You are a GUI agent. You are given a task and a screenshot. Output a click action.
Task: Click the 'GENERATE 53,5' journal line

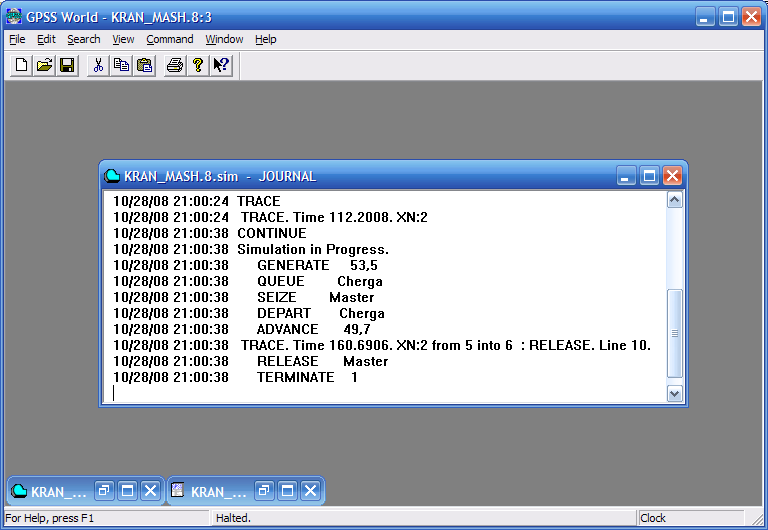[245, 265]
